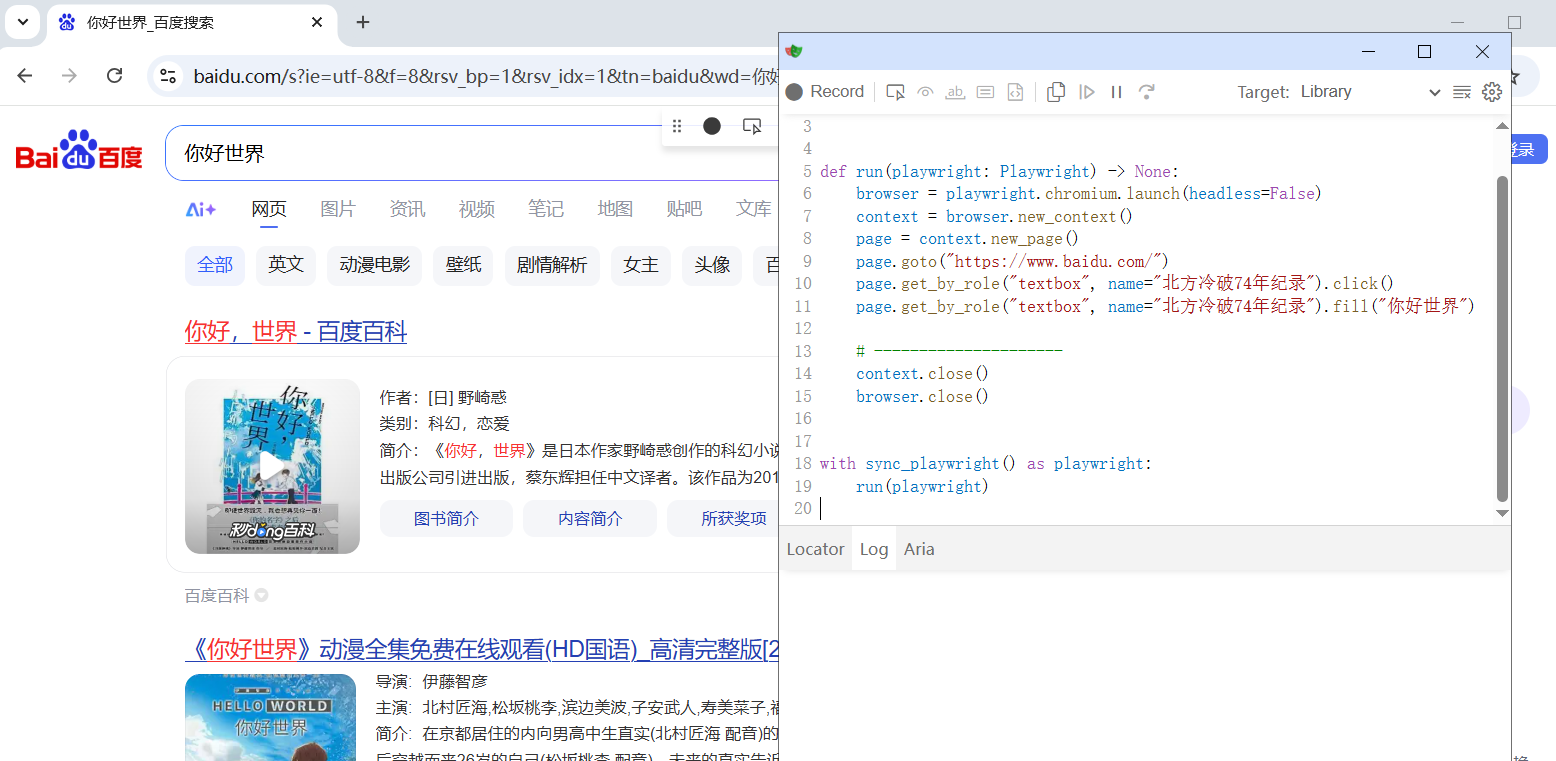The image size is (1556, 761).
Task: Switch to the Log tab
Action: (x=874, y=549)
